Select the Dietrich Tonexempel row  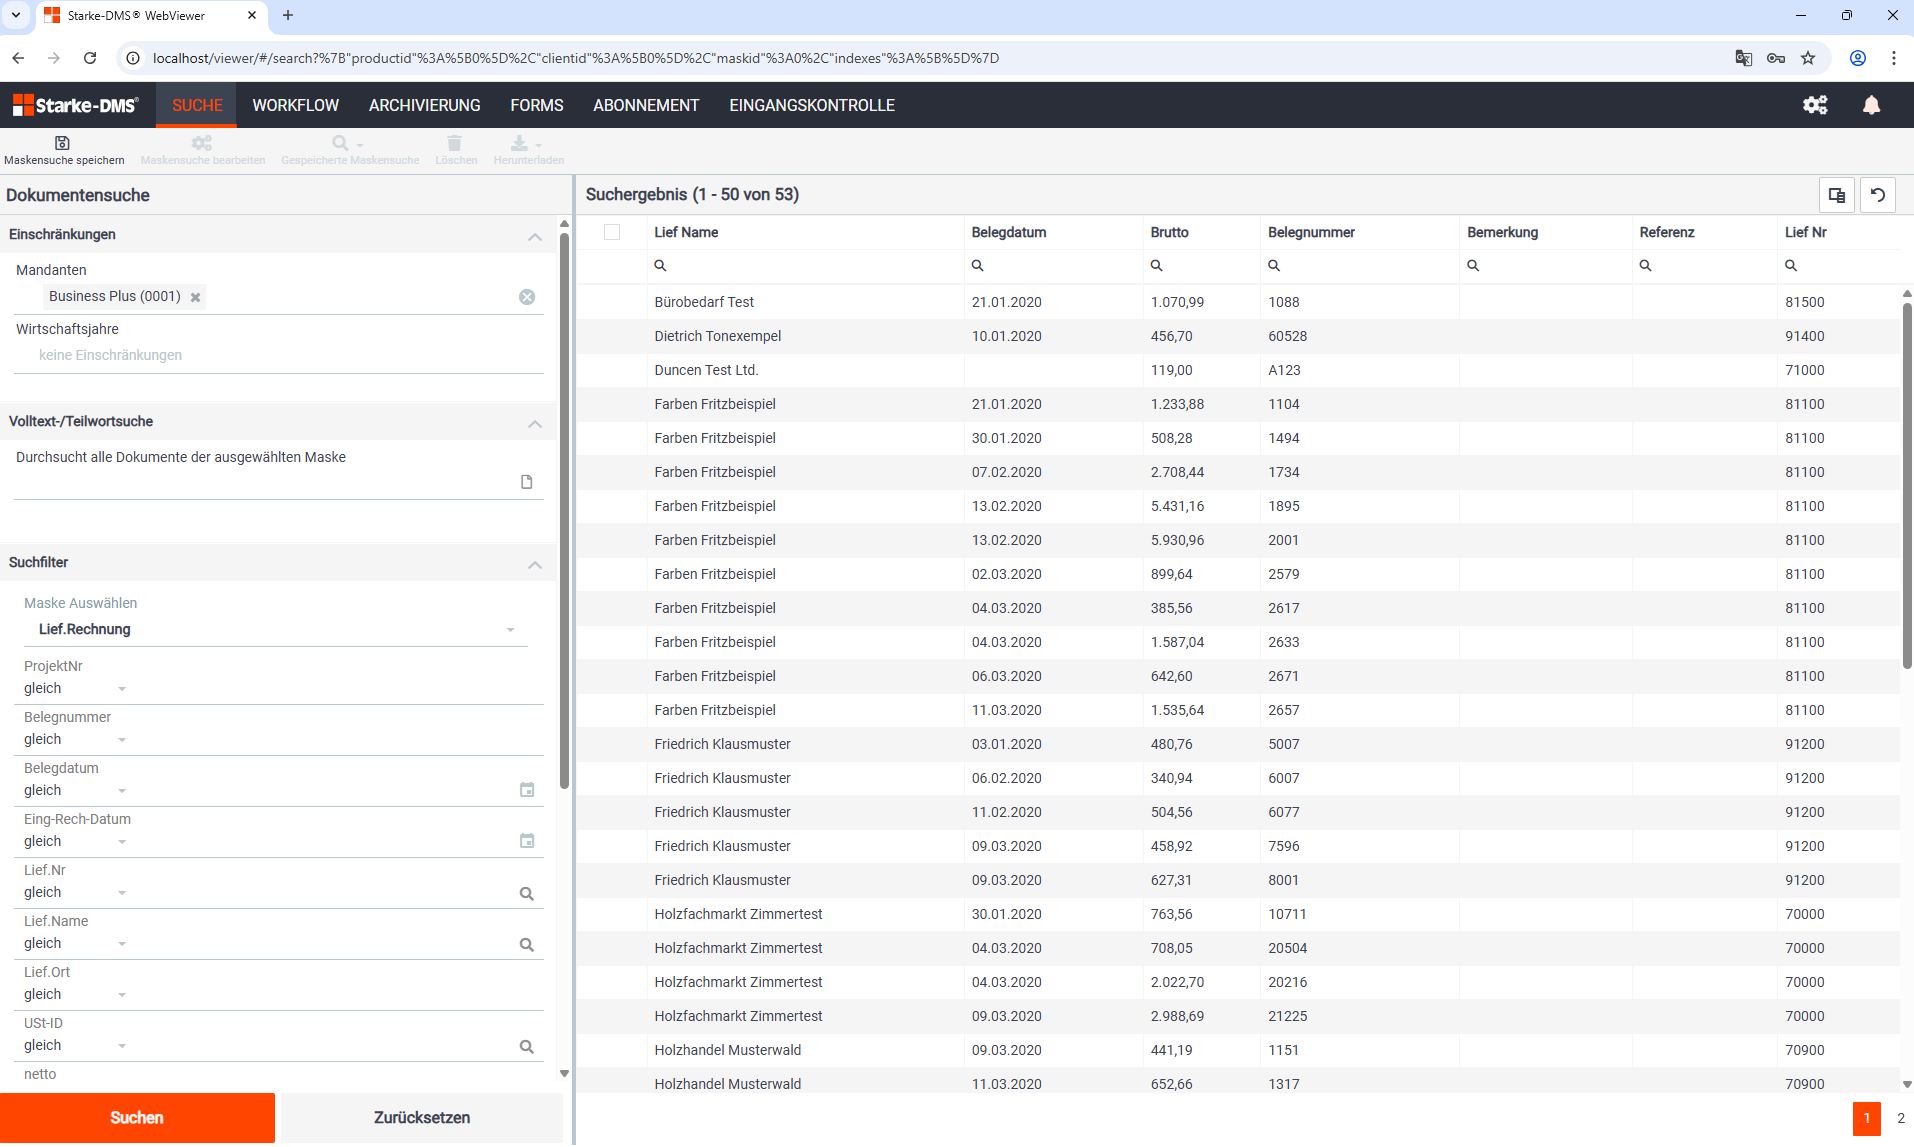tap(1238, 336)
